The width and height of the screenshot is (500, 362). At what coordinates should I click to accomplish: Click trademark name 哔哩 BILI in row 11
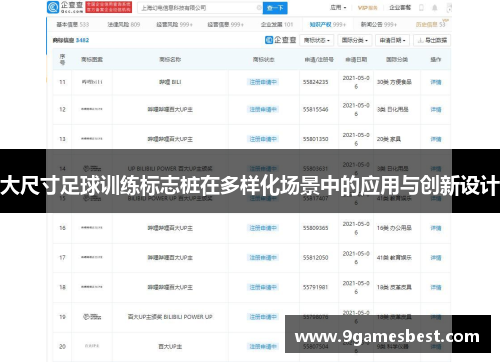click(170, 82)
